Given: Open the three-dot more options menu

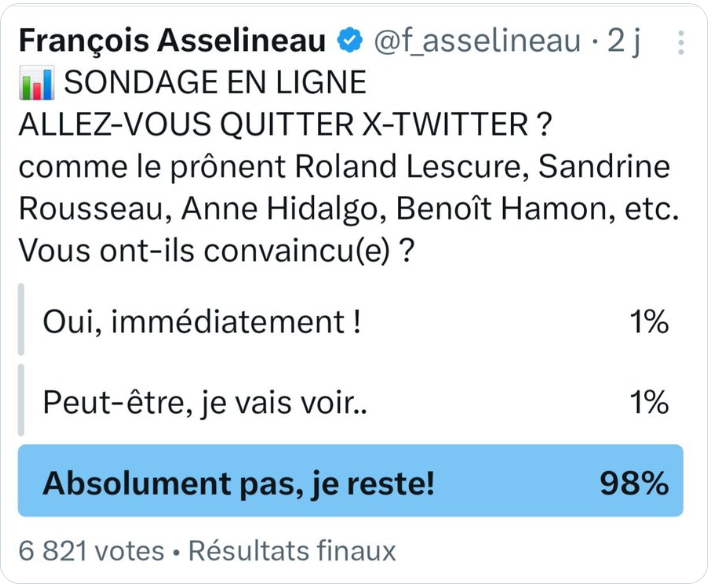Looking at the screenshot, I should 681,43.
